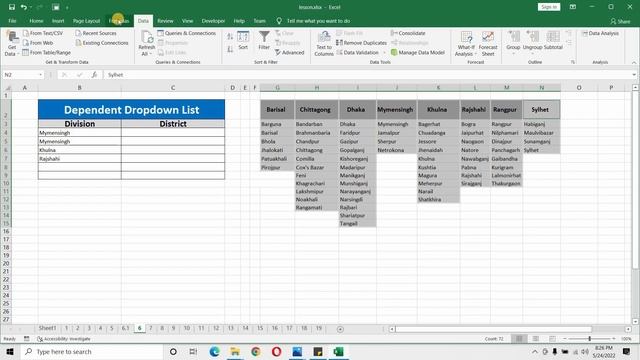This screenshot has height=360, width=640.
Task: Open Recent Sources
Action: (96, 33)
